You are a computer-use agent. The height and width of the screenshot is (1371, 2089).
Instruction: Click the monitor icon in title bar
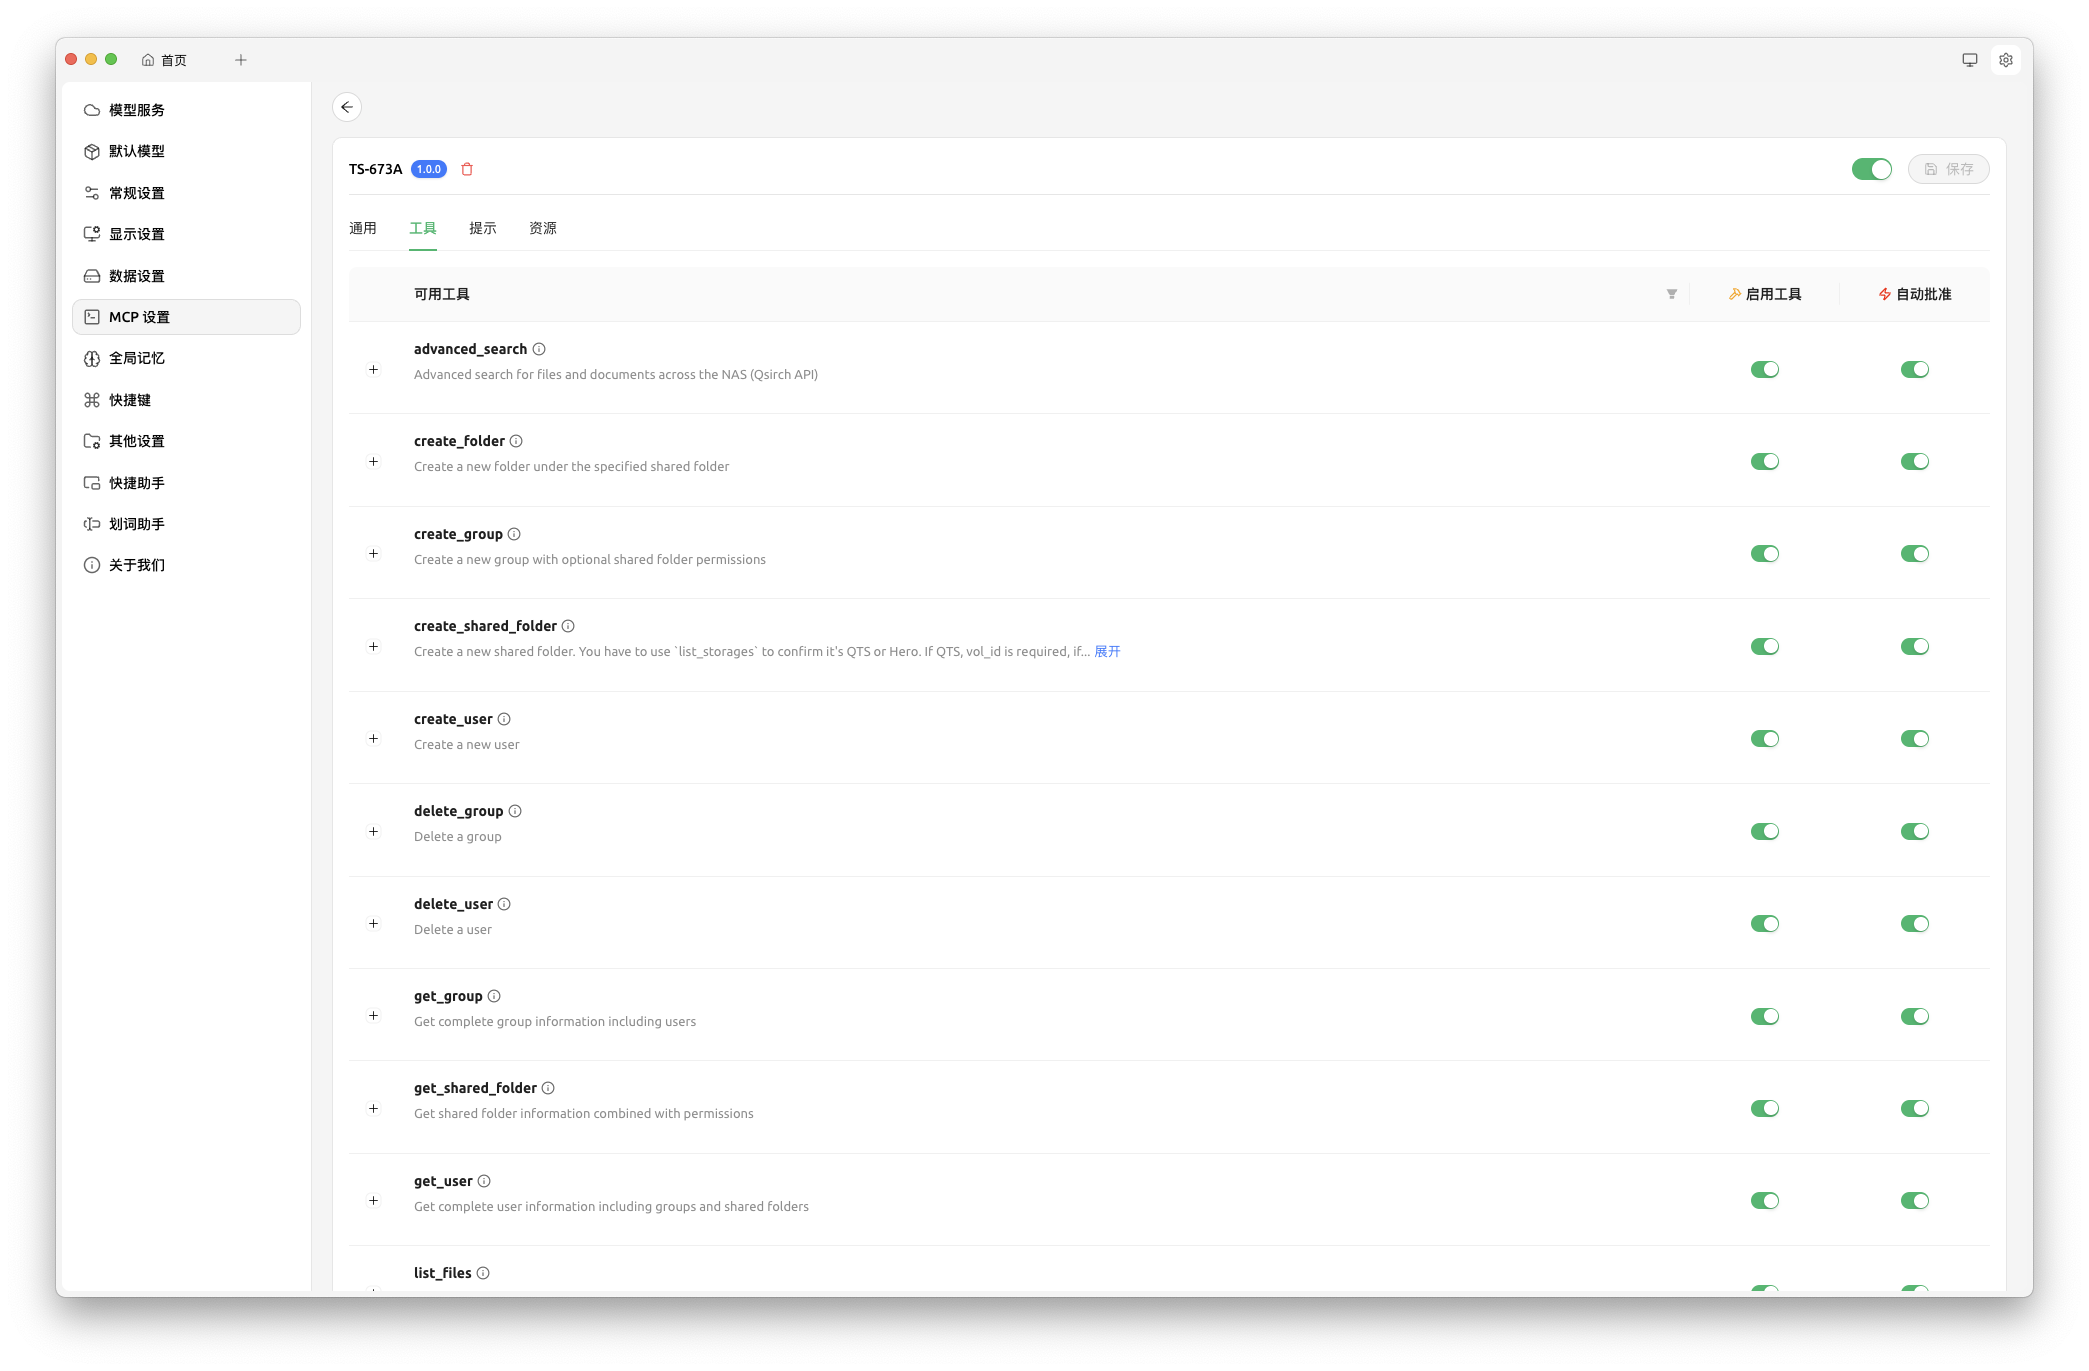click(1969, 60)
